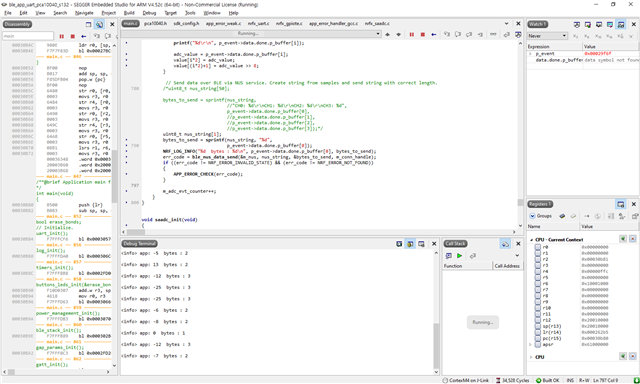Toggle highlighted icon in Registers 1 header
640x384 pixels.
620,204
